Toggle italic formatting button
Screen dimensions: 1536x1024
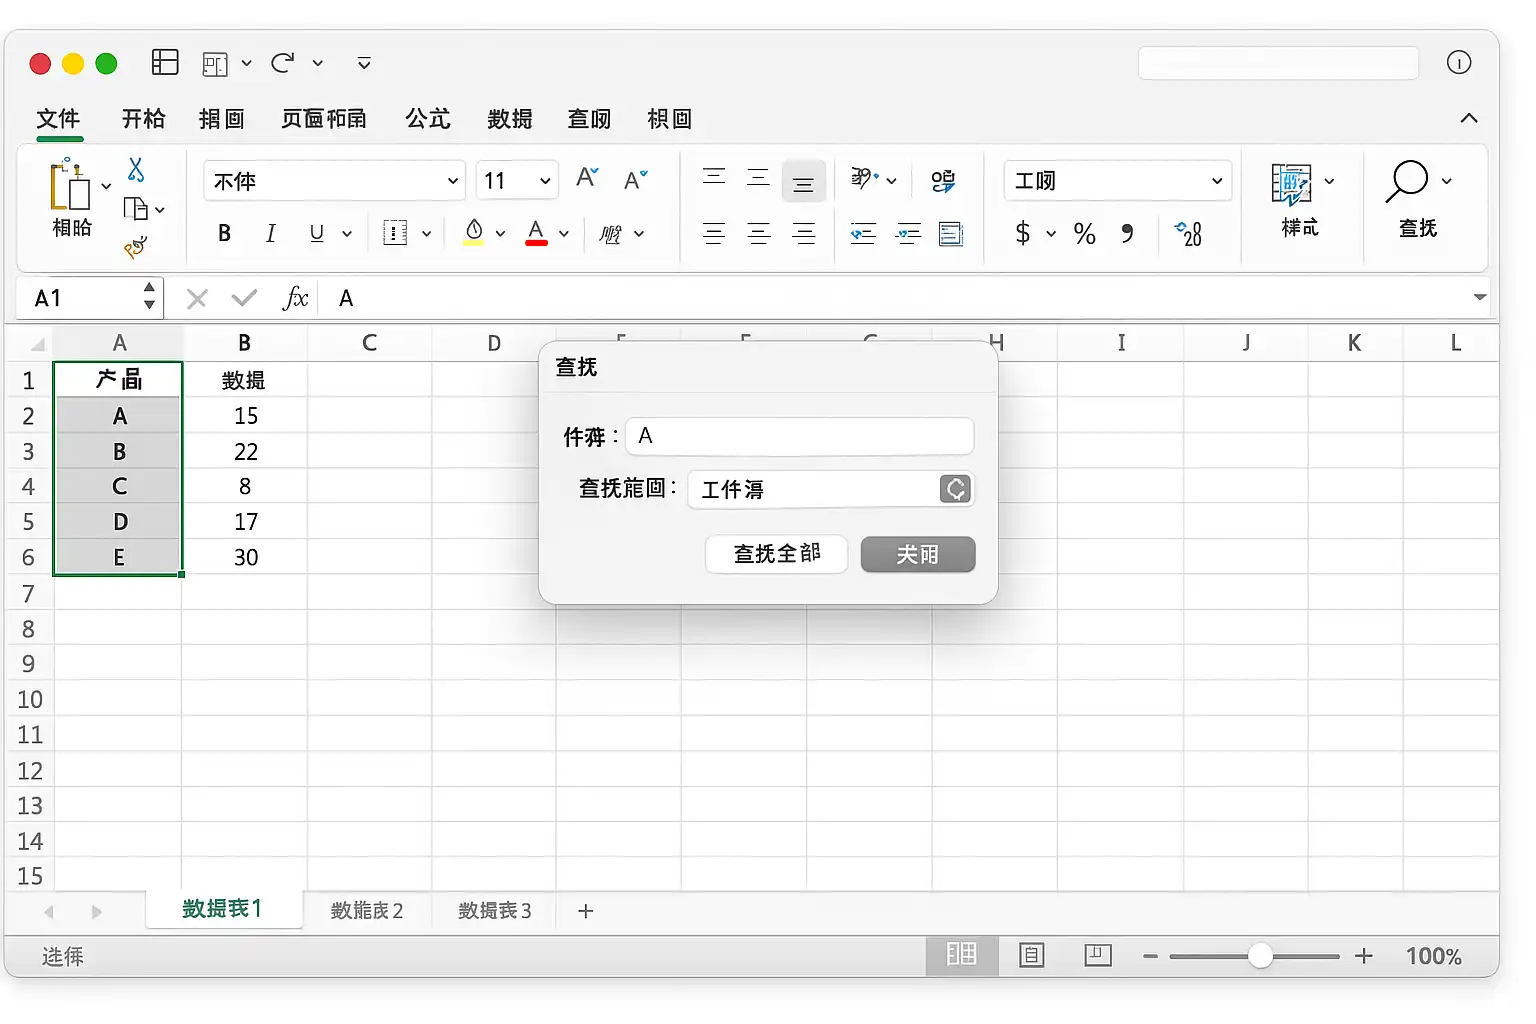(270, 234)
